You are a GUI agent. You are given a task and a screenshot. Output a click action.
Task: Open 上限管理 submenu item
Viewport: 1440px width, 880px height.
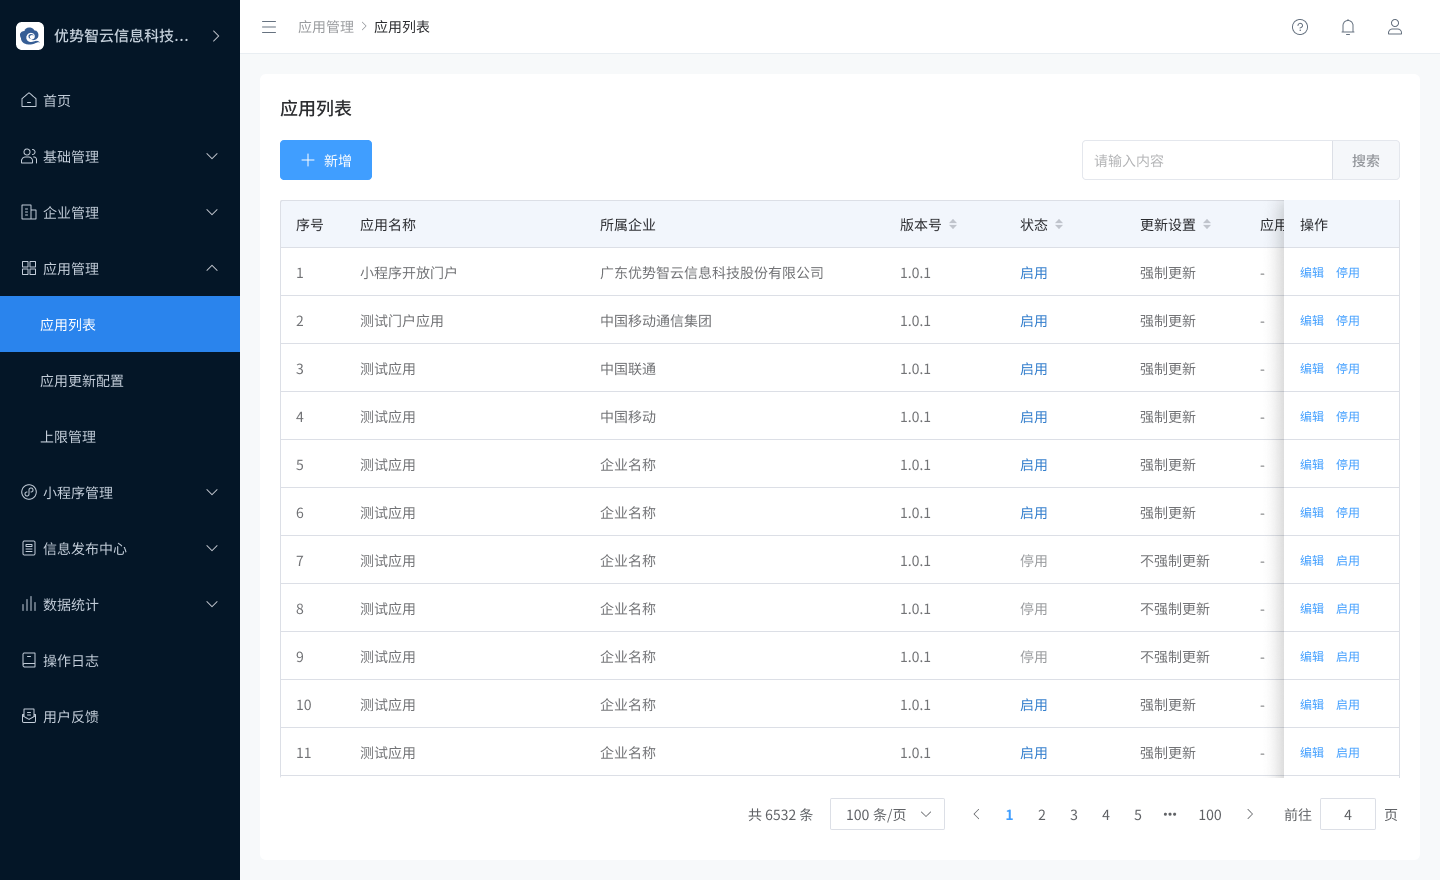click(x=120, y=436)
